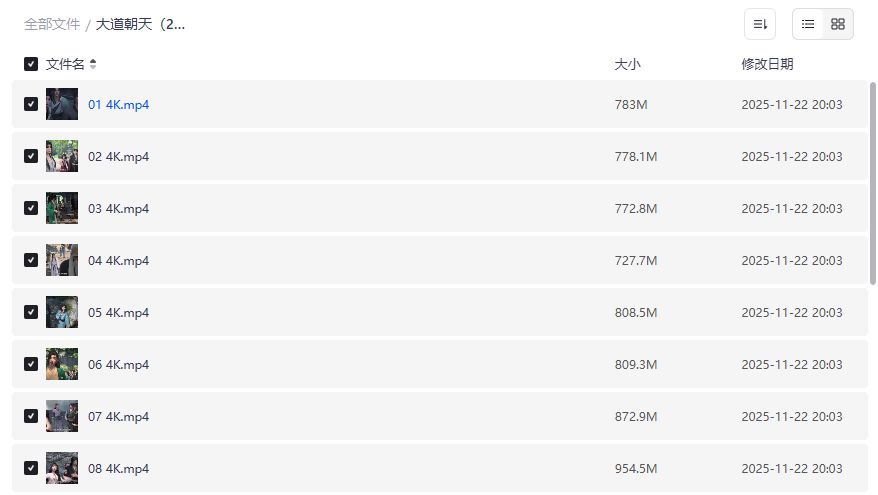Toggle file name column sort arrows
This screenshot has width=878, height=495.
coord(93,64)
